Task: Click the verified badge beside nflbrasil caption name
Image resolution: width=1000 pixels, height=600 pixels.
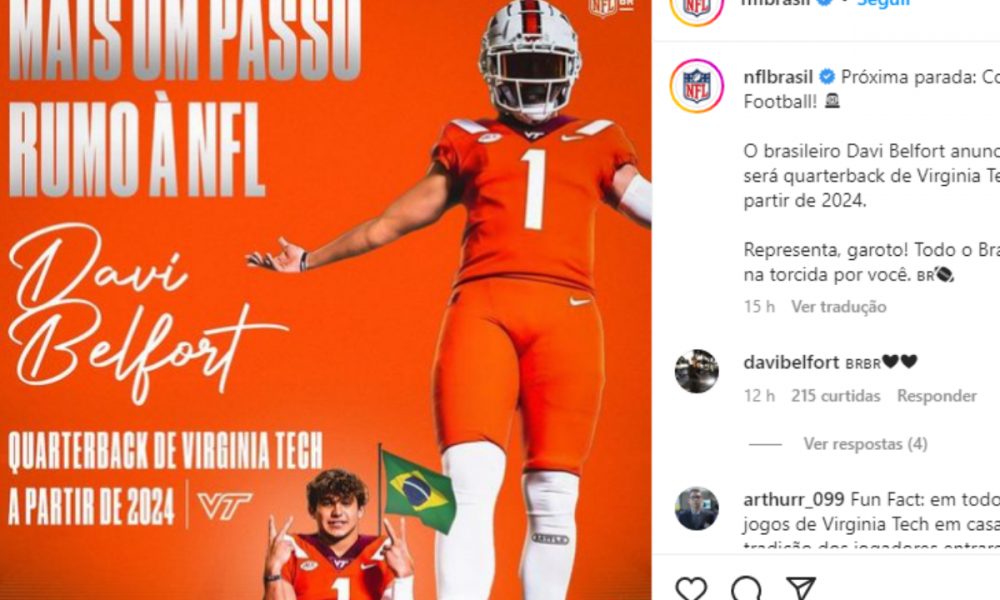Action: pos(827,77)
